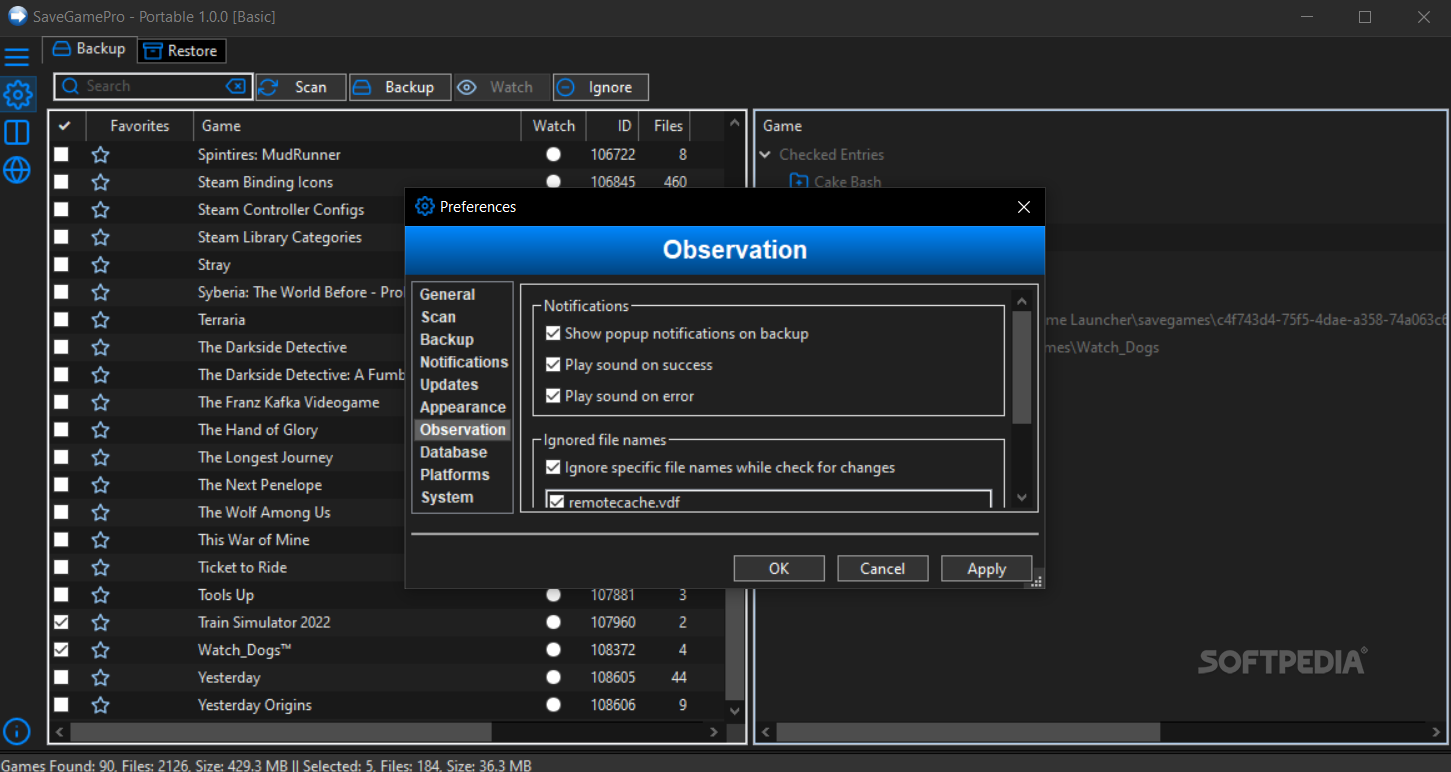Select Appearance in preferences list

click(462, 407)
